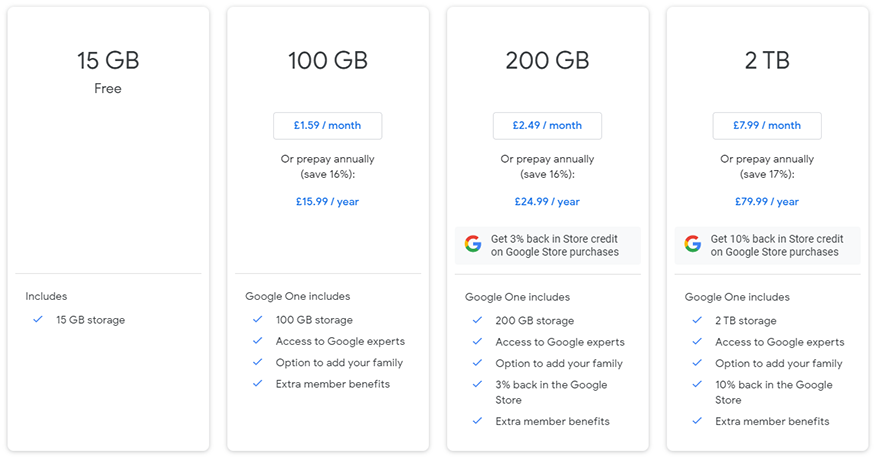
Task: Choose the £1.59 / month button
Action: pos(327,126)
